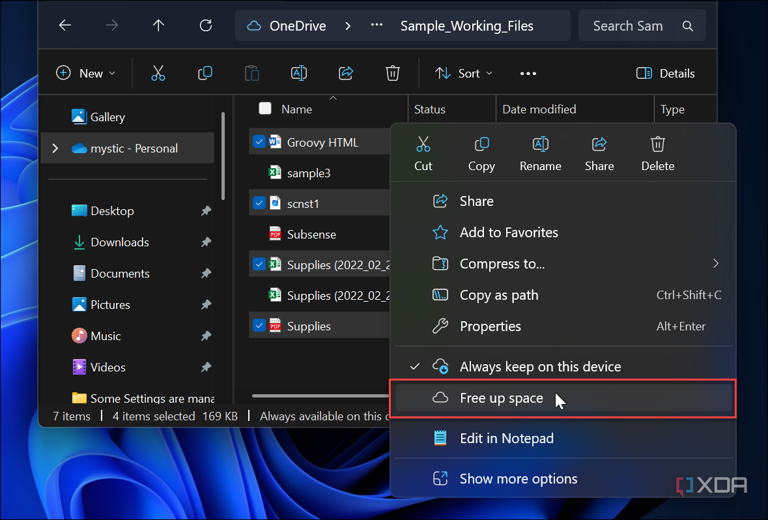
Task: Select Free up space menu option
Action: tap(501, 398)
